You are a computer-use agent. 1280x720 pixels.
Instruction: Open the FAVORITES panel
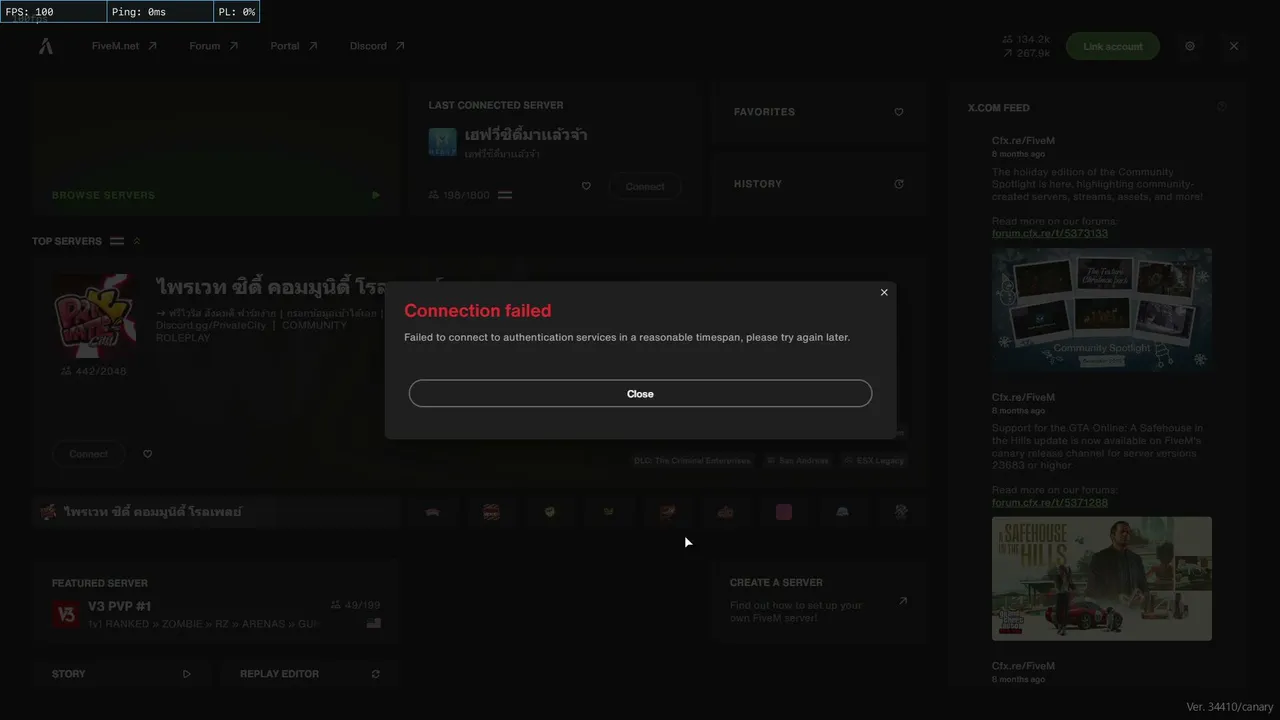pos(818,112)
